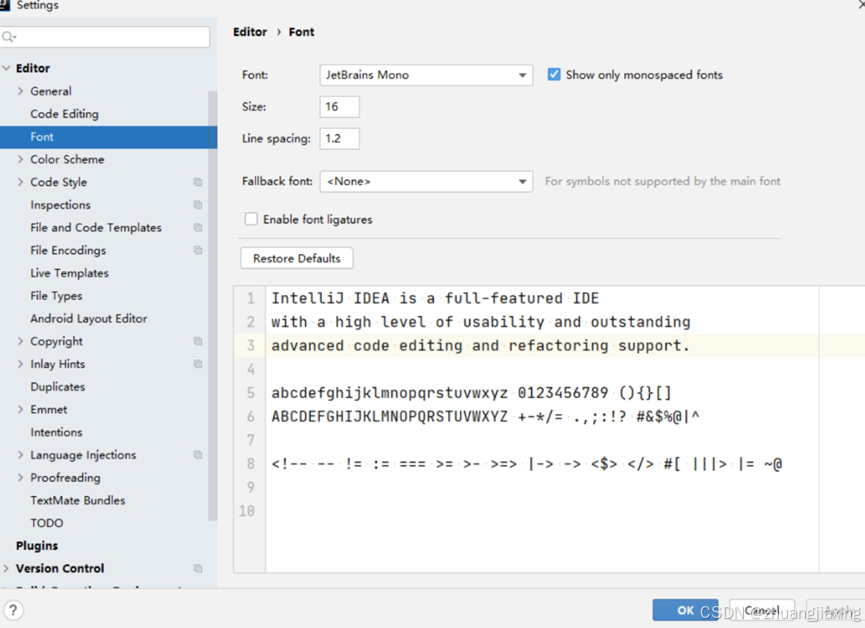The image size is (865, 628).
Task: Expand the Proofreading node
Action: click(x=20, y=477)
